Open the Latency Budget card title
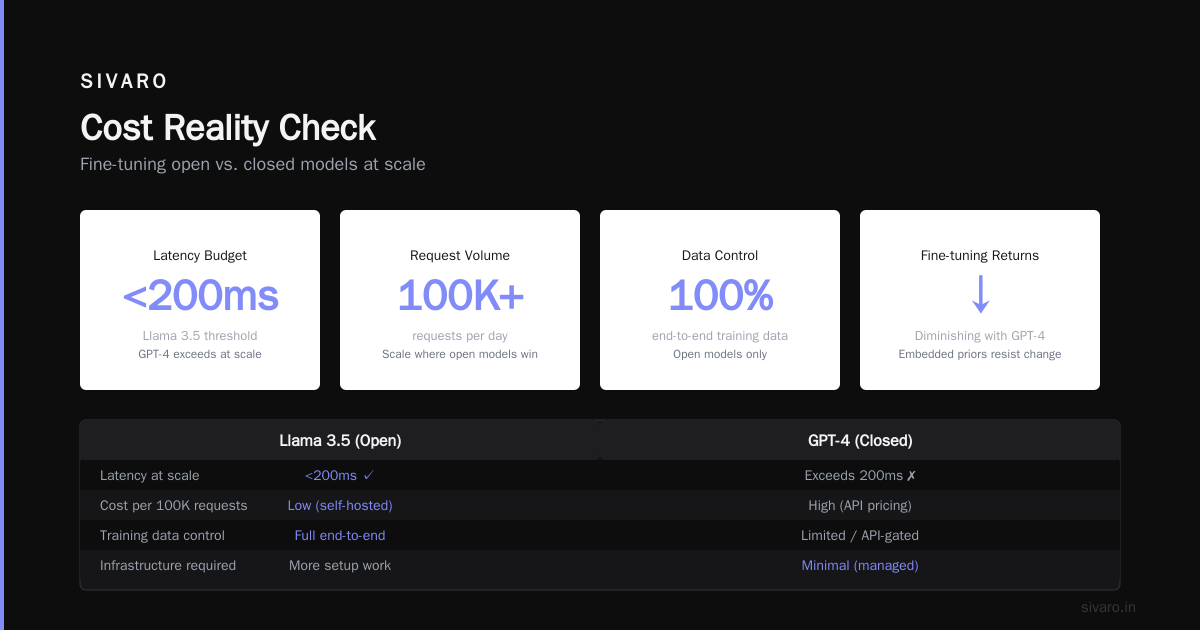The width and height of the screenshot is (1200, 630). (x=200, y=255)
